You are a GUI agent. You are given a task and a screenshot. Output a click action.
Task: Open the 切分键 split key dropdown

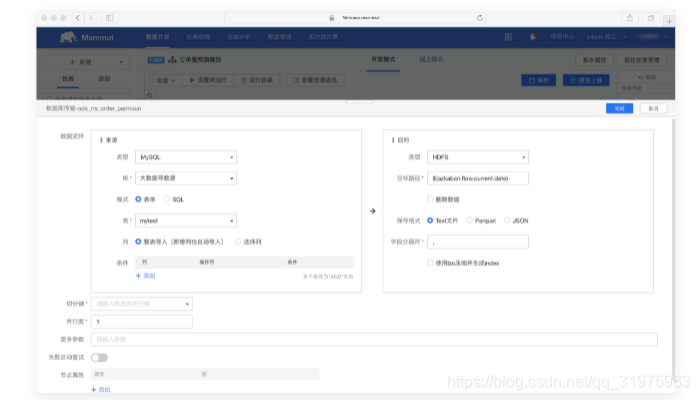click(x=142, y=304)
